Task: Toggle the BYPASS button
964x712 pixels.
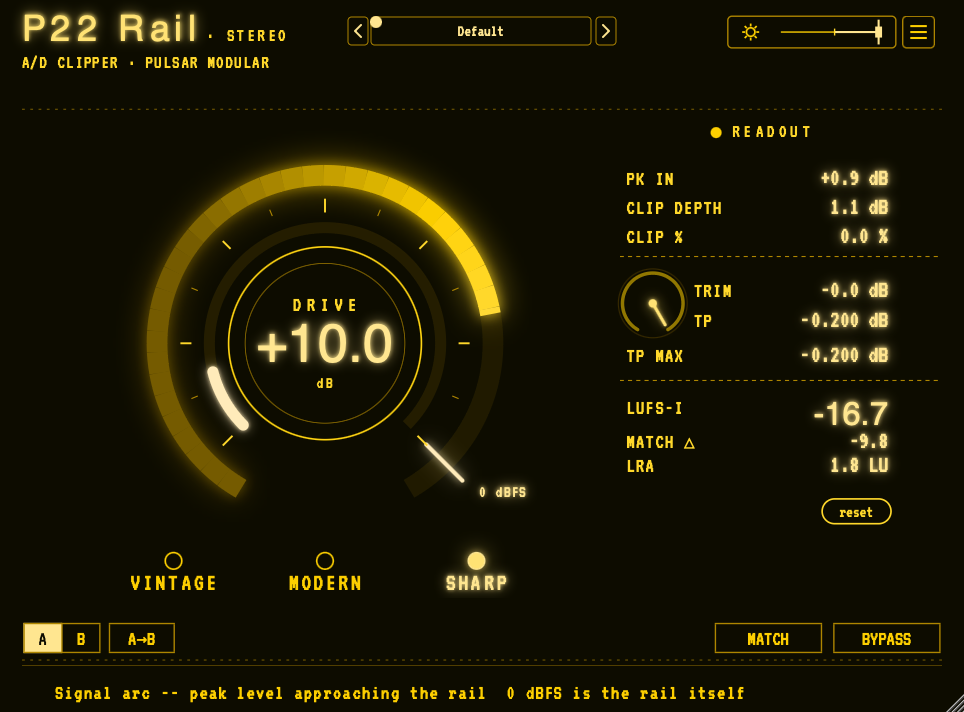Action: click(x=886, y=638)
